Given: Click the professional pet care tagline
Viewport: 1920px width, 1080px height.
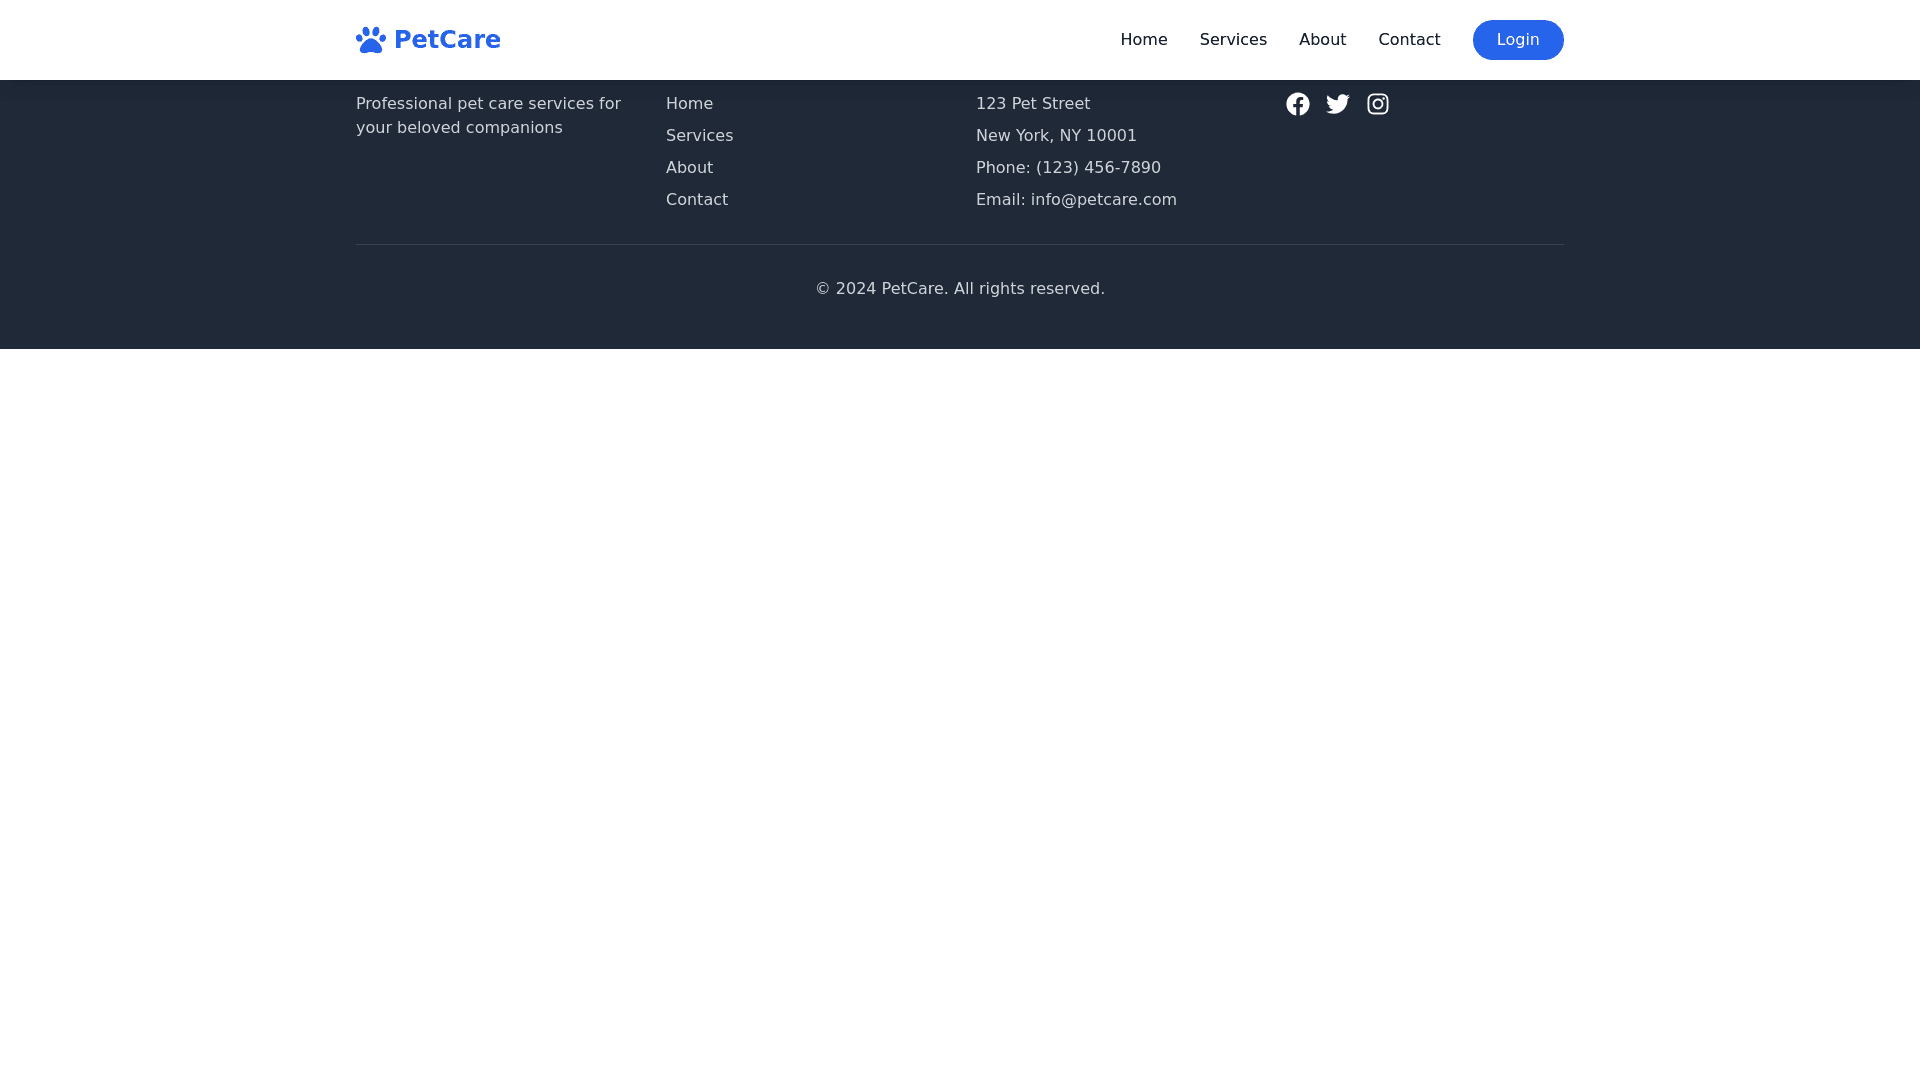Looking at the screenshot, I should (x=488, y=116).
